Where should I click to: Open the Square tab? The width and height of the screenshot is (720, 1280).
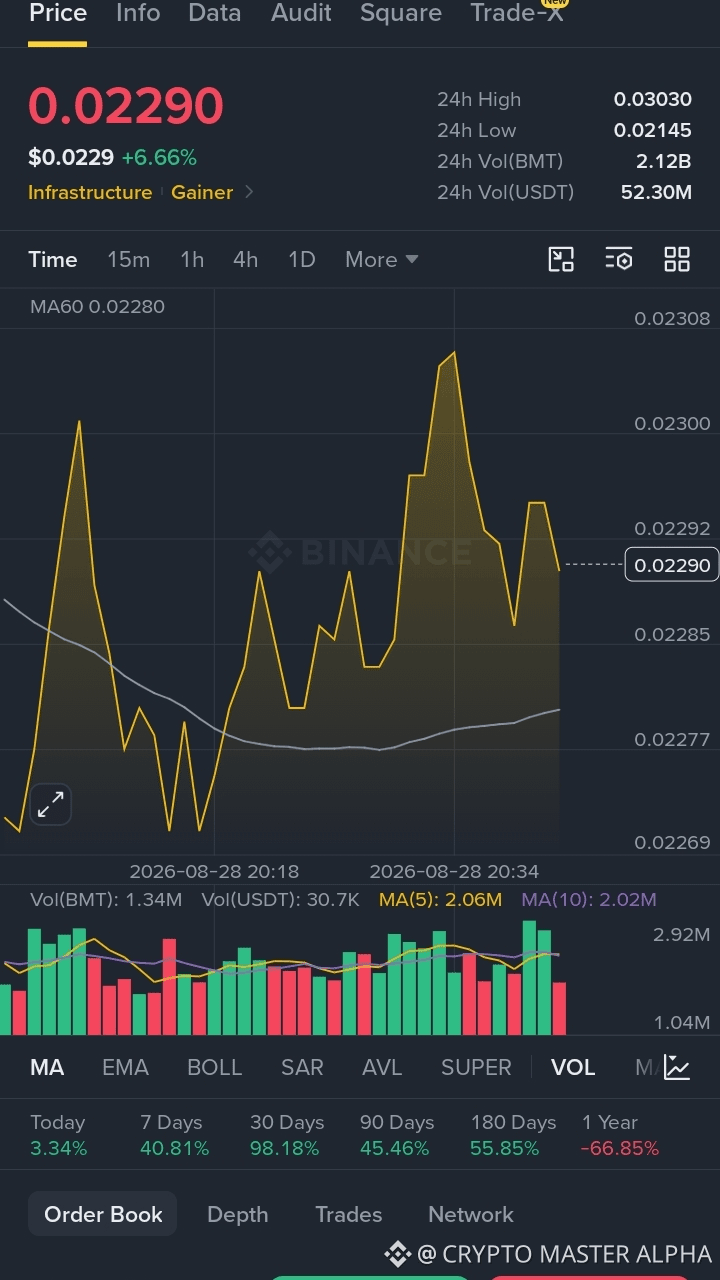pyautogui.click(x=401, y=13)
